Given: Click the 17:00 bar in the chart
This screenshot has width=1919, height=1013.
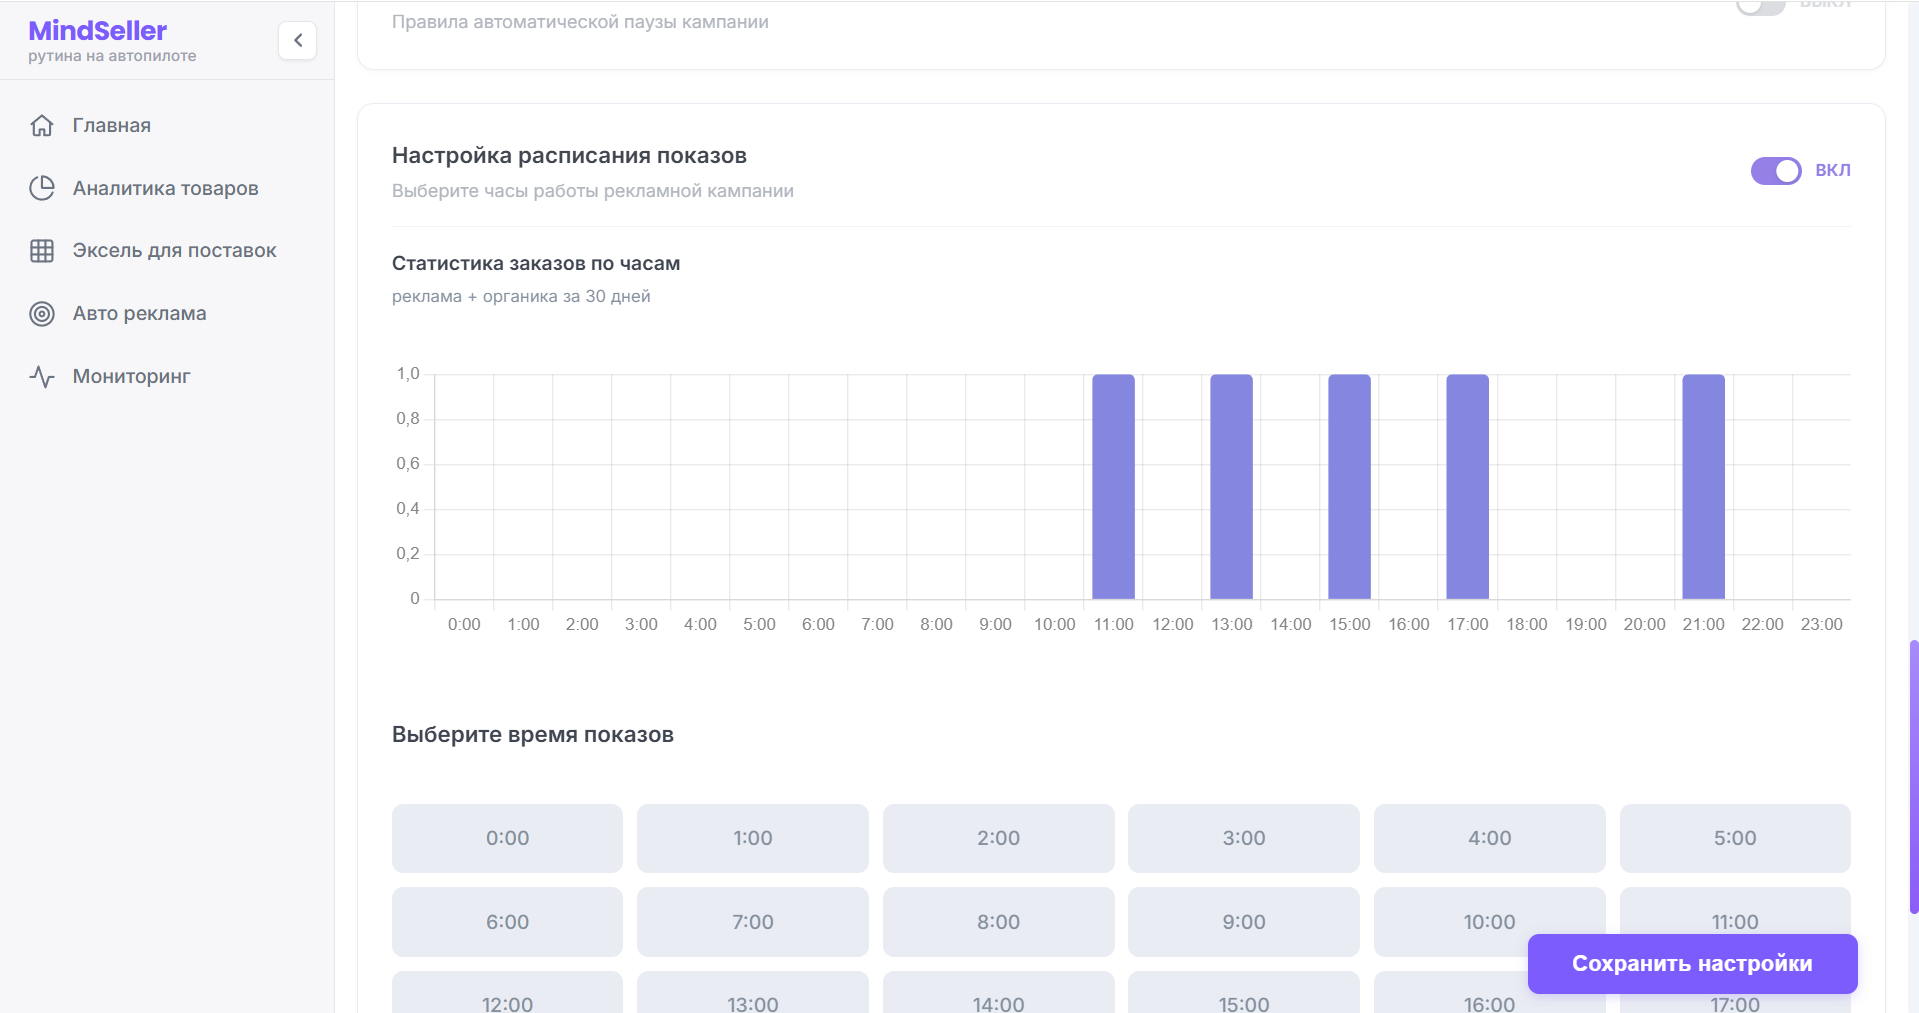Looking at the screenshot, I should tap(1467, 487).
